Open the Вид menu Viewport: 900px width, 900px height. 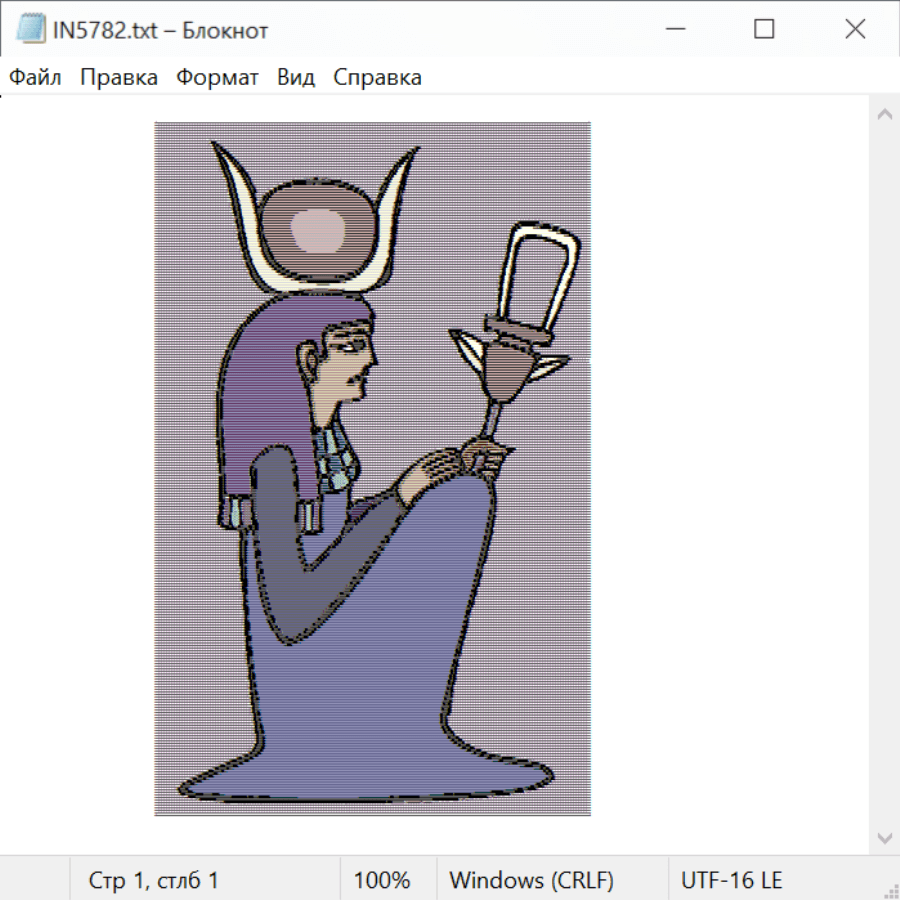(x=296, y=77)
